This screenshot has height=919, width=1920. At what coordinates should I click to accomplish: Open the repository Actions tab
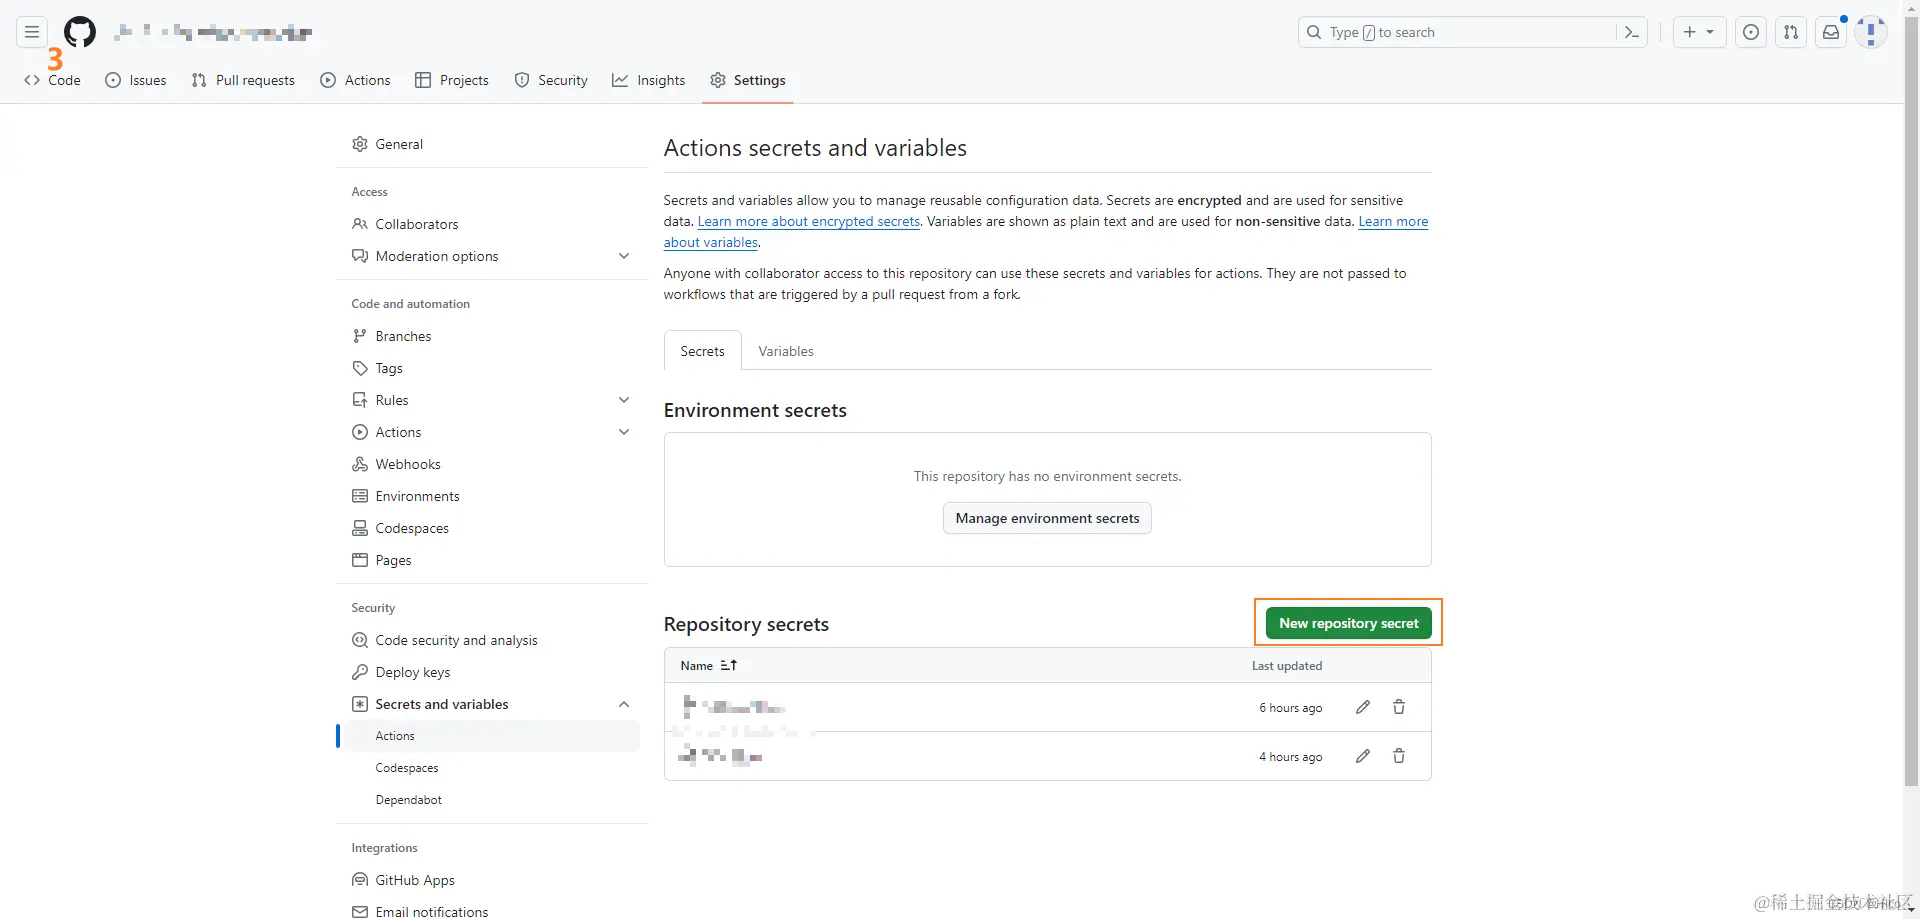click(x=355, y=80)
